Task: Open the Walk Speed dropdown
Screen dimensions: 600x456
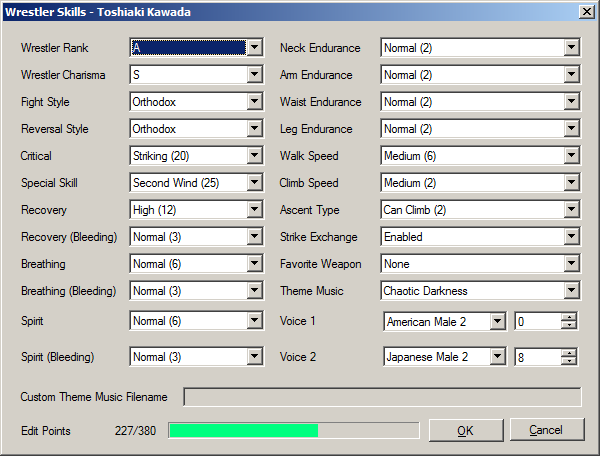Action: coord(571,156)
